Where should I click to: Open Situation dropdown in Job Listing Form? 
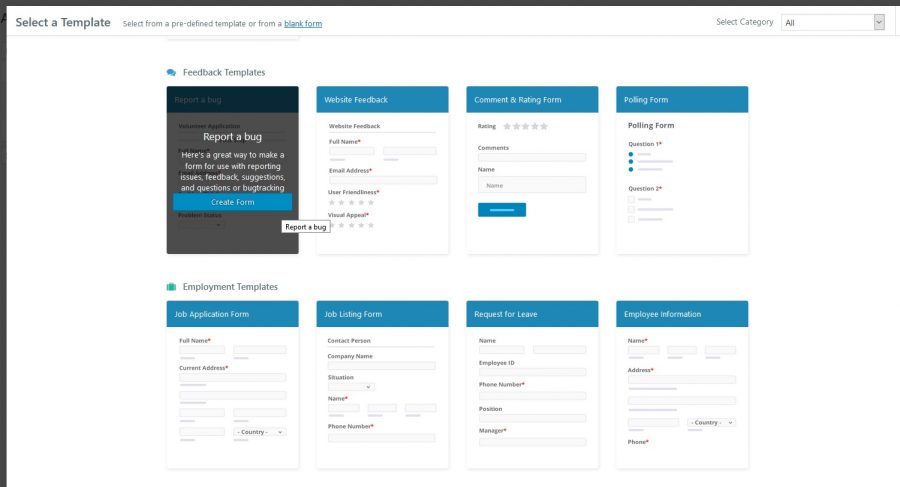click(351, 386)
